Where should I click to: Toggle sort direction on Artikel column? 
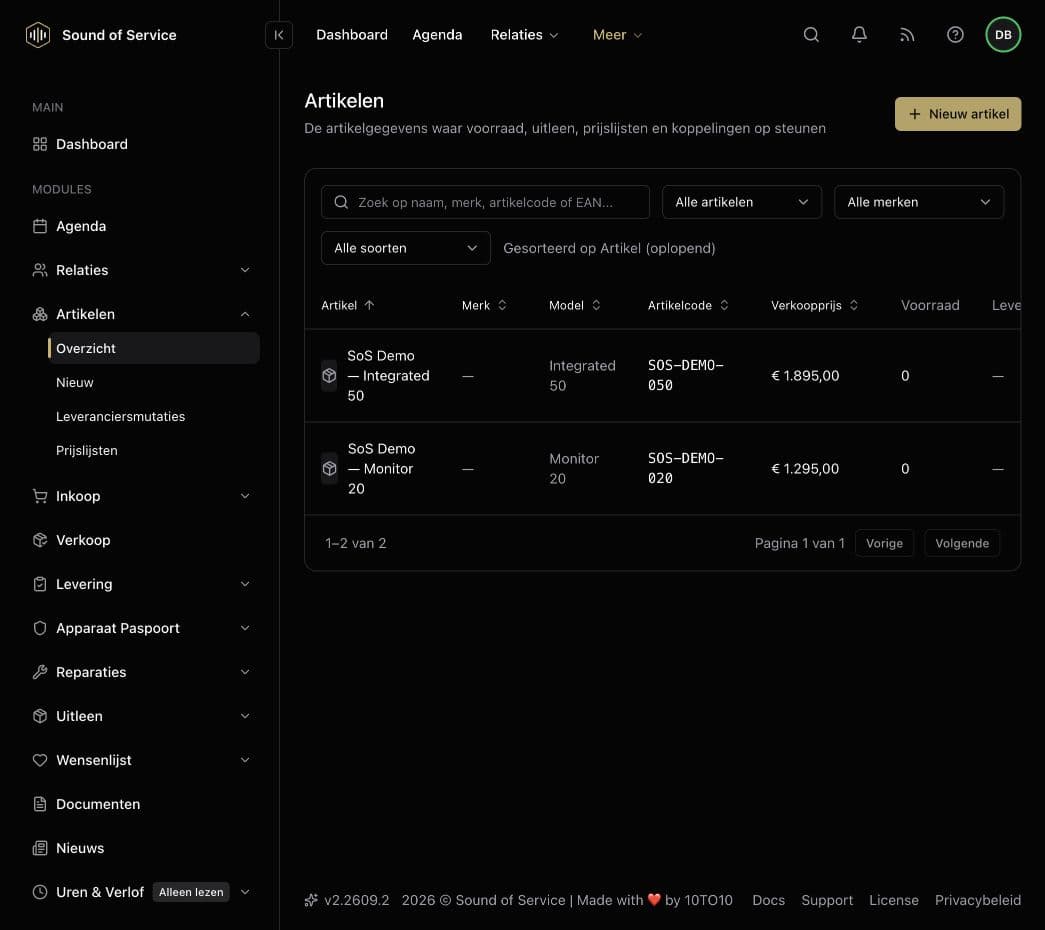348,305
